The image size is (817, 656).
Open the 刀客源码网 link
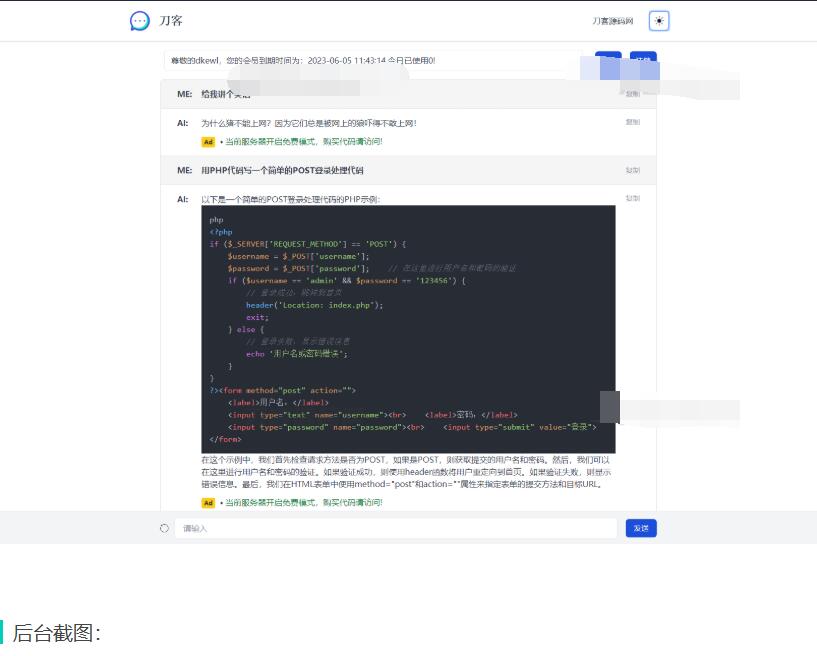click(612, 20)
